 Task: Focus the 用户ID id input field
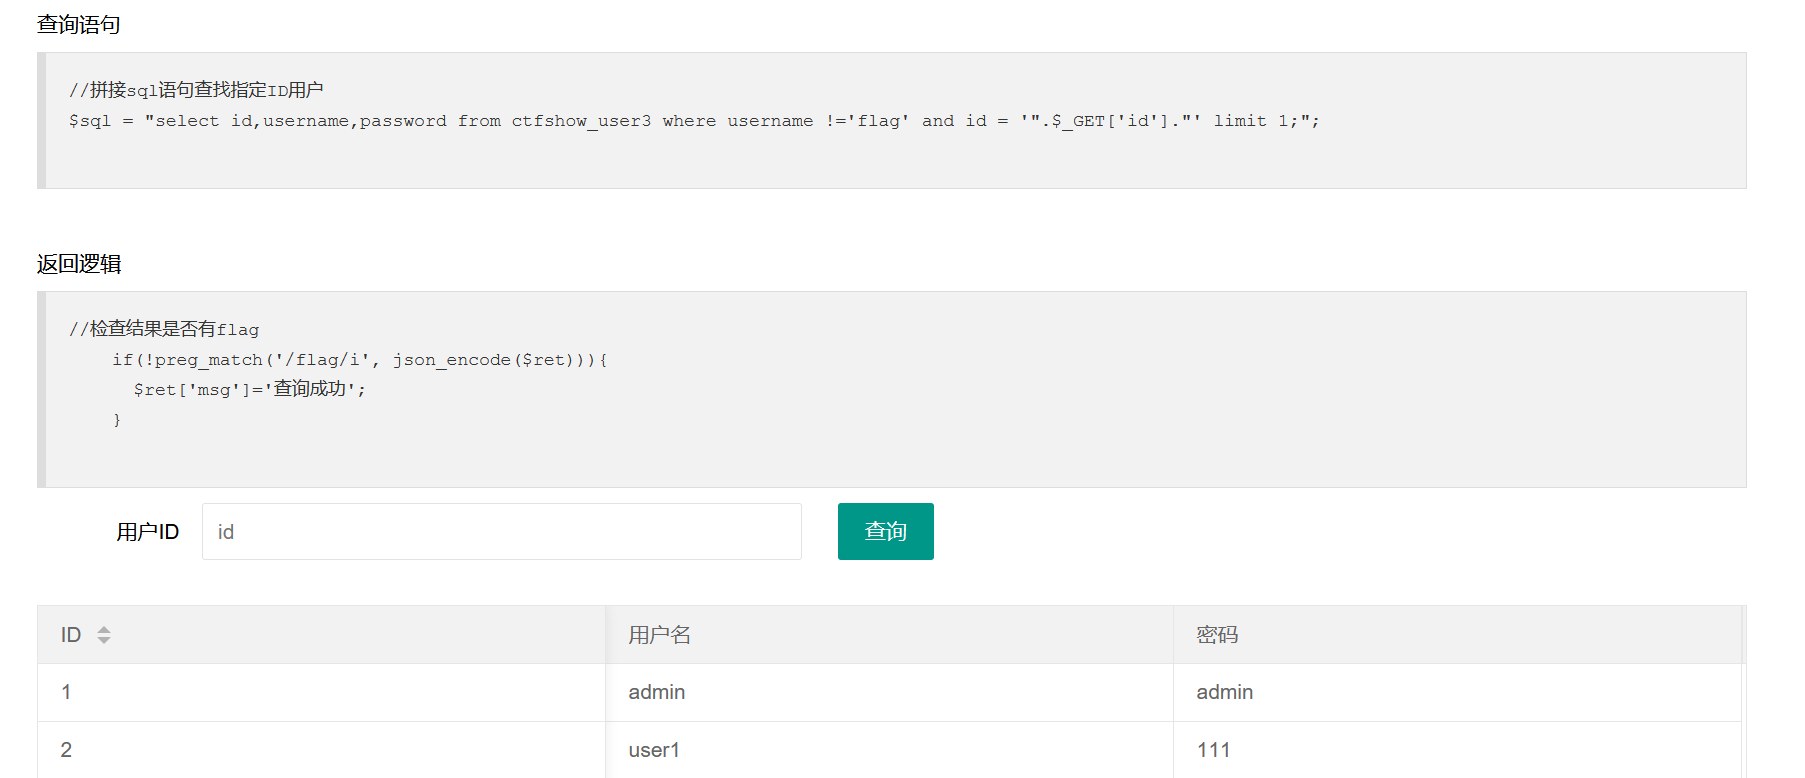[x=502, y=531]
